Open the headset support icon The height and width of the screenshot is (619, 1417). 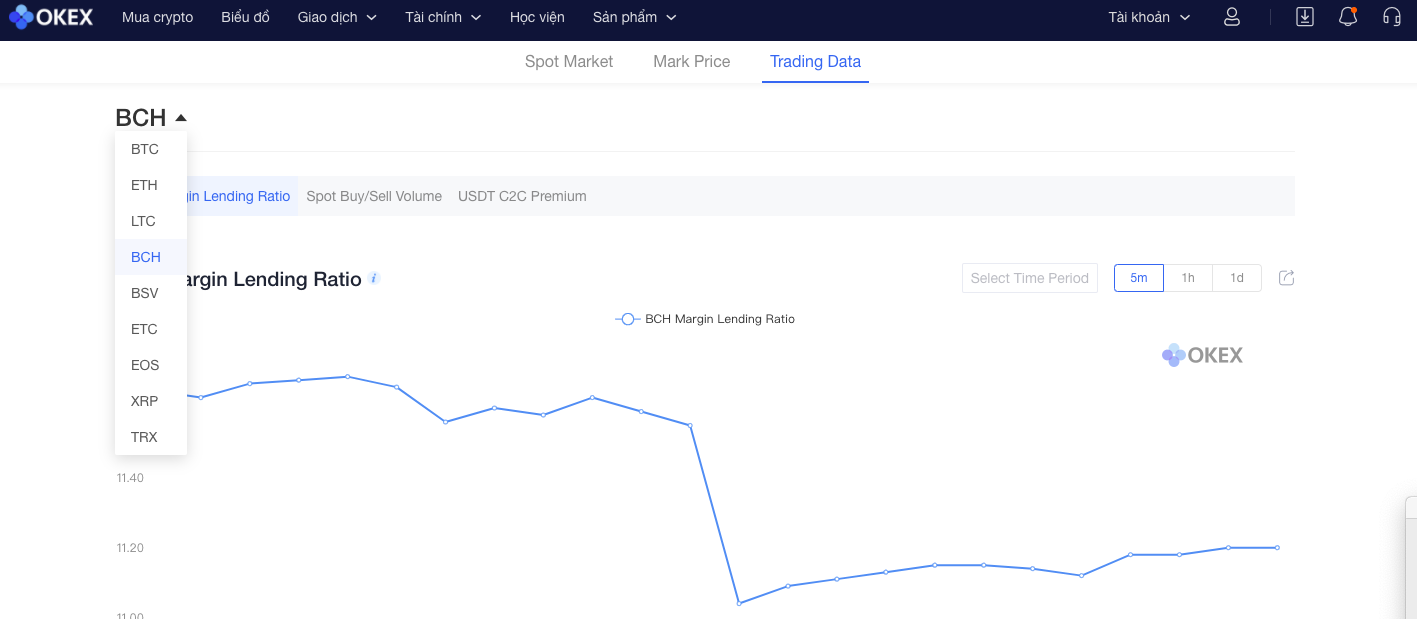point(1391,17)
